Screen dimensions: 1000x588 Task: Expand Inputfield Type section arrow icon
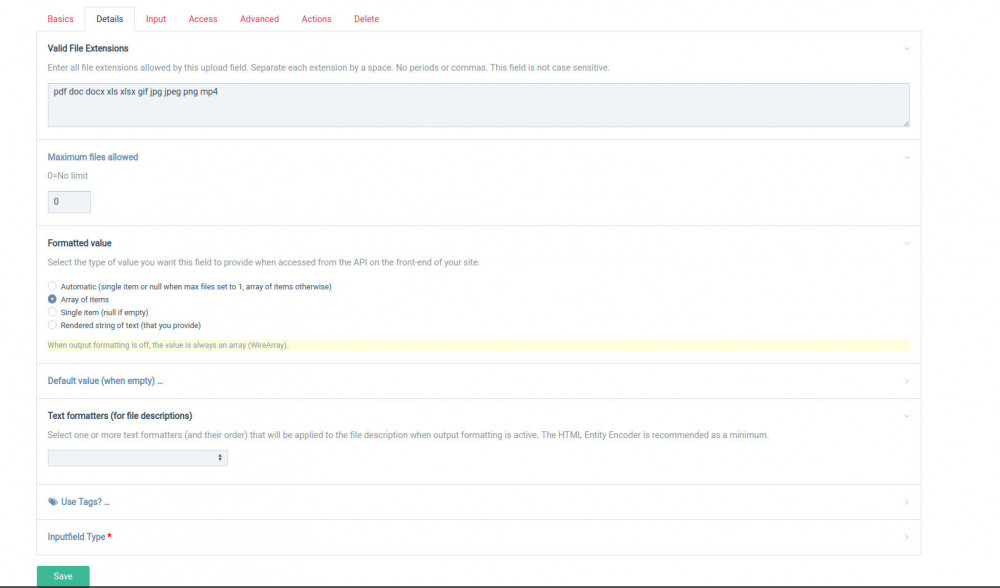pos(907,537)
